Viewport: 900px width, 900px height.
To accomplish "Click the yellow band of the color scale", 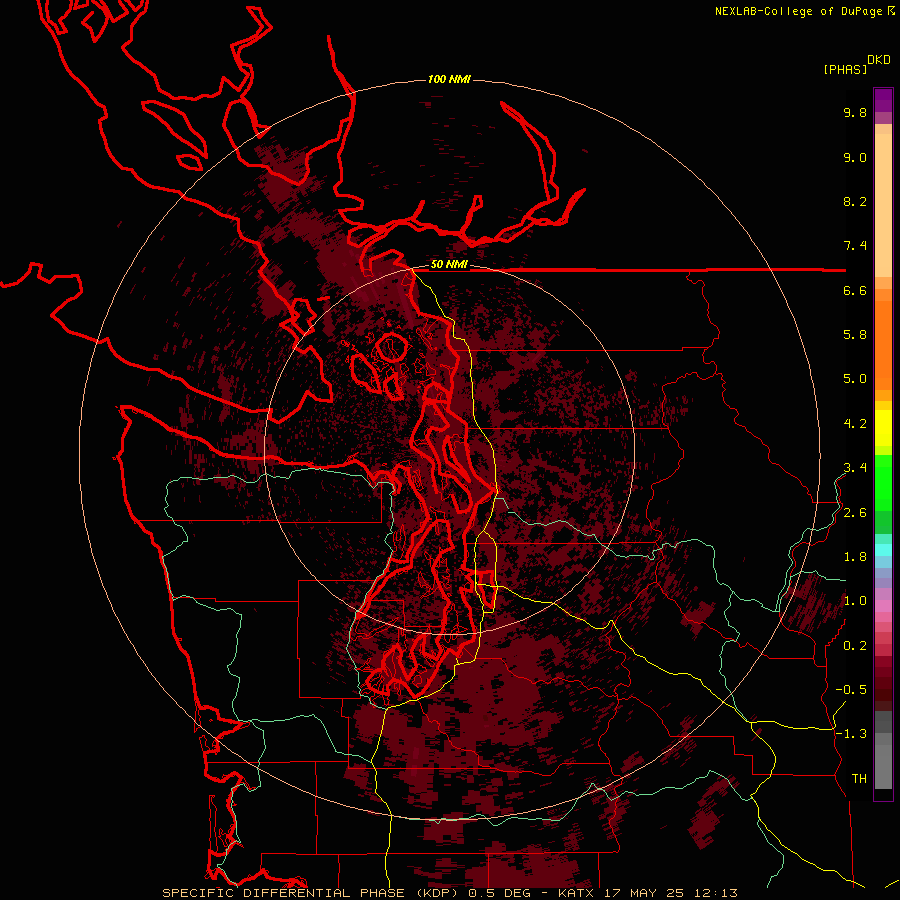I will click(x=883, y=428).
